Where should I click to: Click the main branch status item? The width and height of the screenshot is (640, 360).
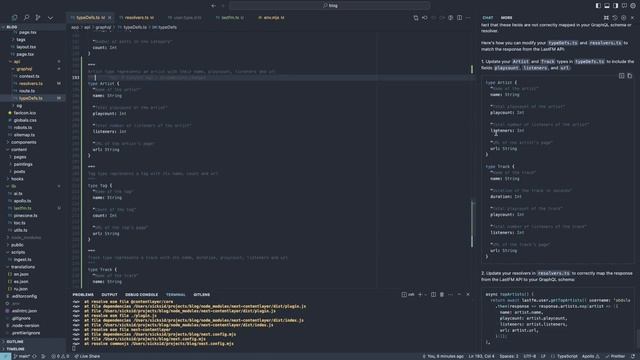tap(22, 356)
